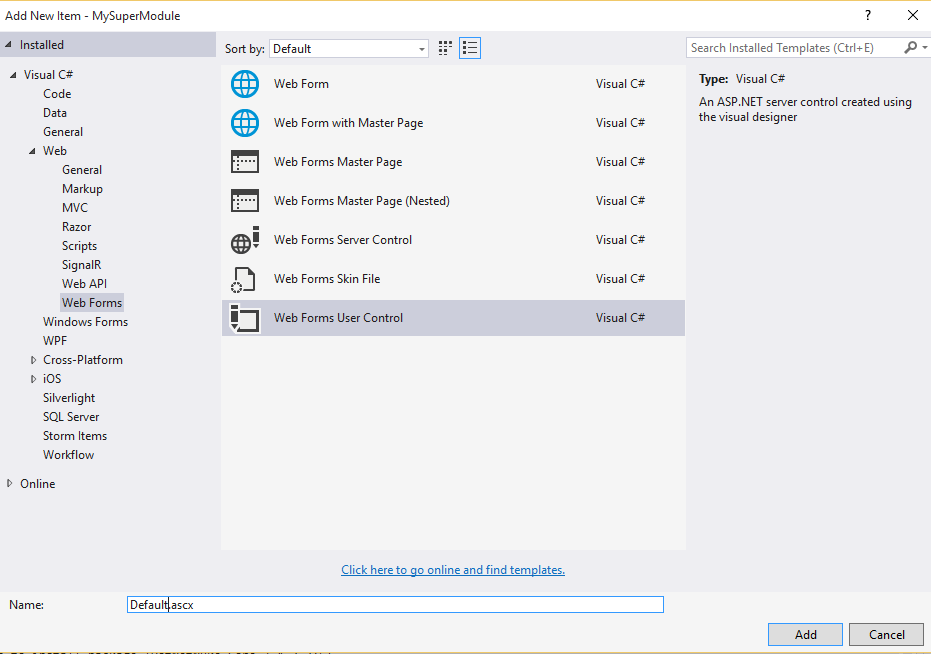Click the Web Form globe icon
The image size is (931, 654).
point(245,84)
